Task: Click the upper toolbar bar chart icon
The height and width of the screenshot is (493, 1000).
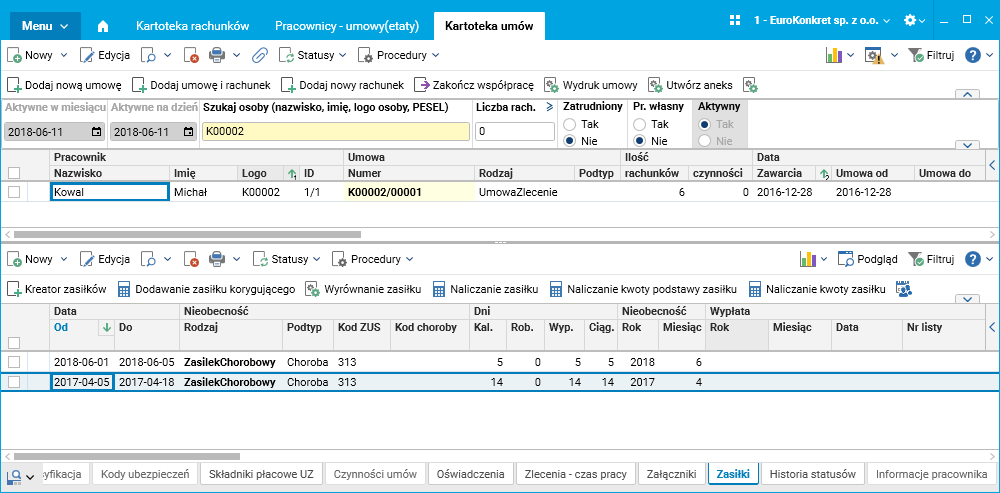Action: click(833, 55)
